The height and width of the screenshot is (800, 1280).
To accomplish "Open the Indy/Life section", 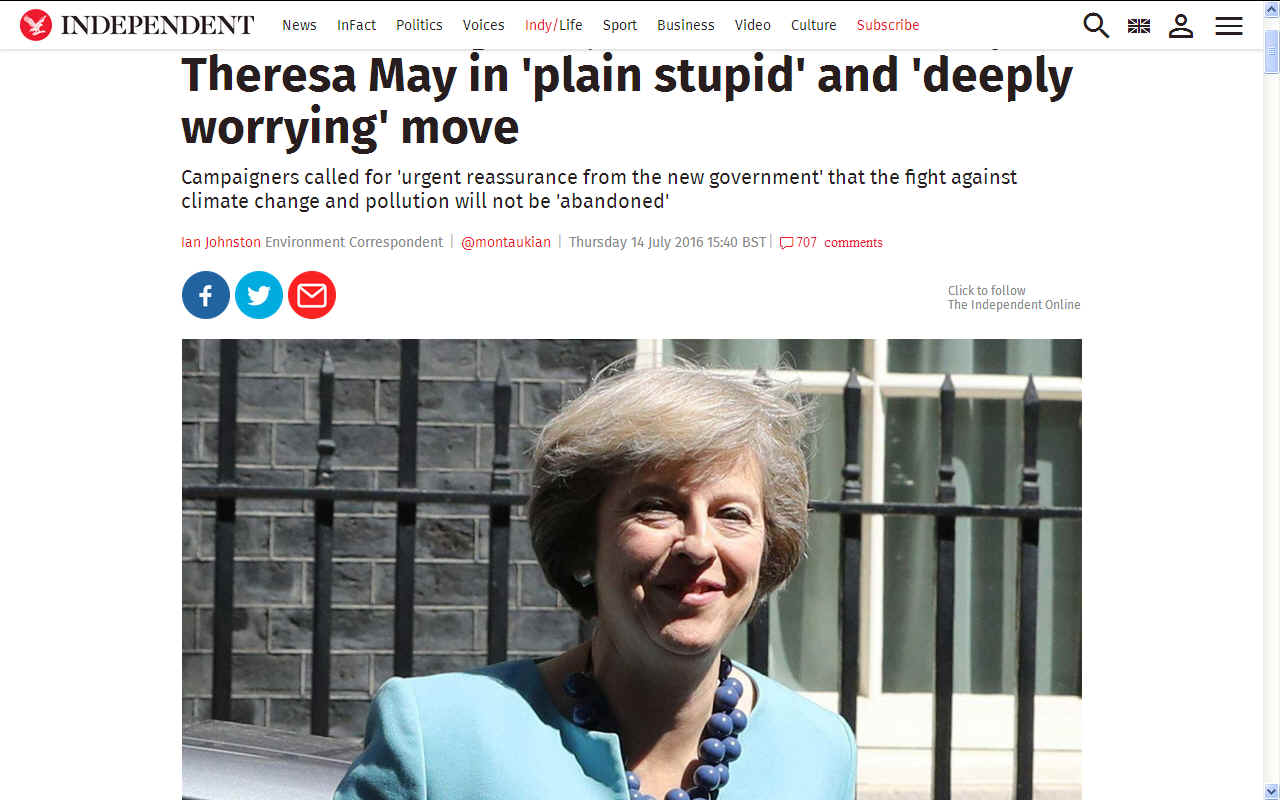I will pyautogui.click(x=553, y=25).
